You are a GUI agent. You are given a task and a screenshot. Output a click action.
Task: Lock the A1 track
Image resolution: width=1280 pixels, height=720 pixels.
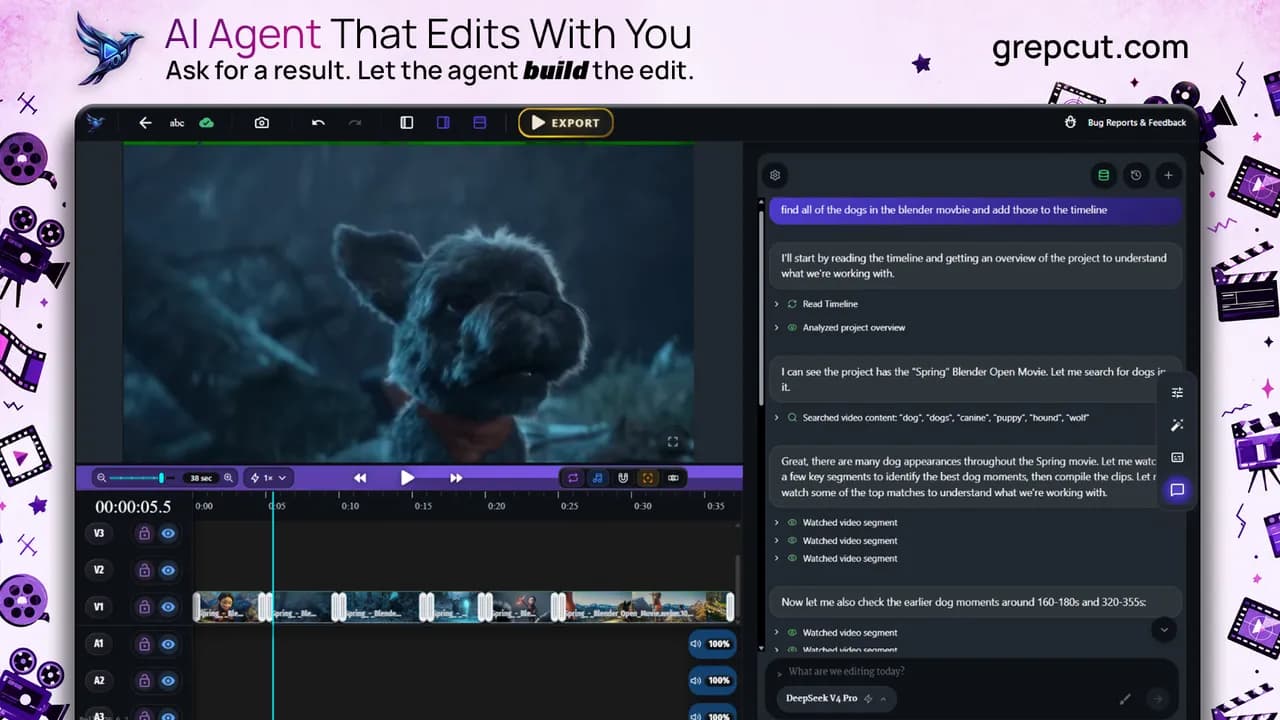(144, 644)
